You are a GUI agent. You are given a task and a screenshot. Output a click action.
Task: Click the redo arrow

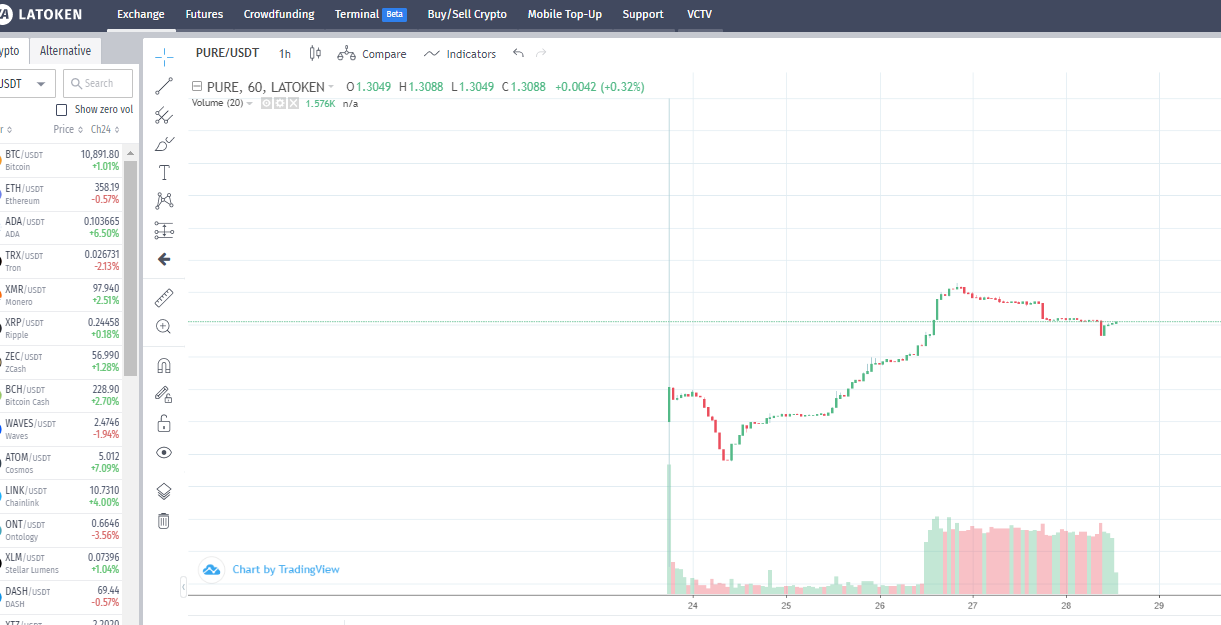(542, 53)
